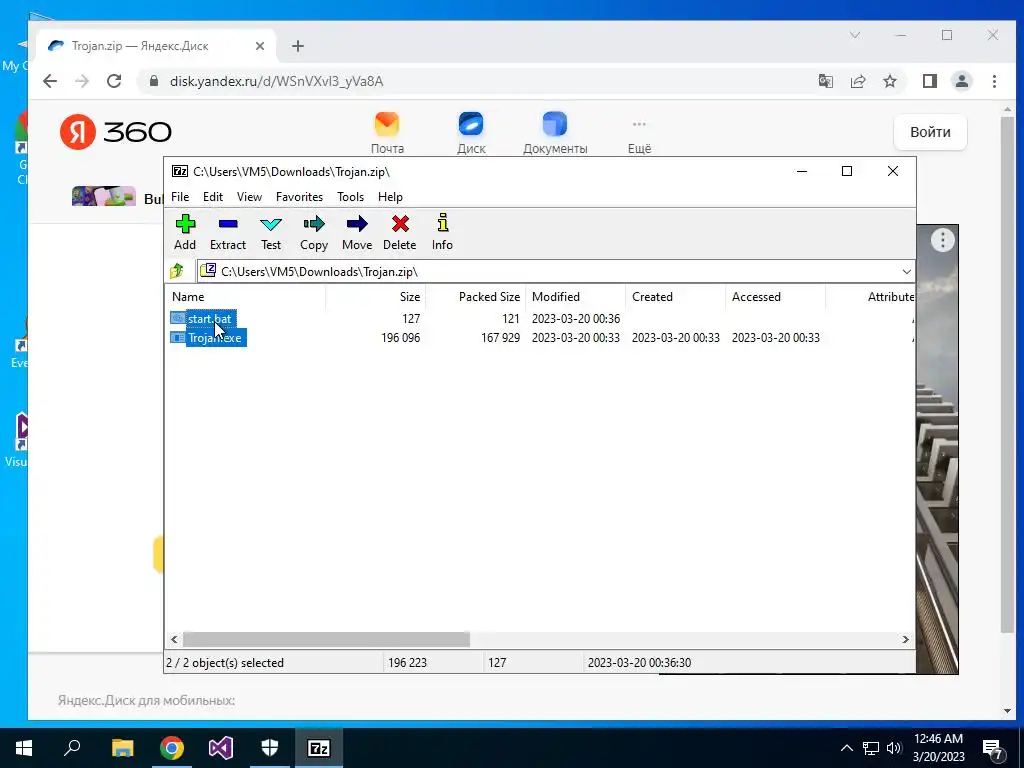This screenshot has height=768, width=1024.
Task: Reload the Chrome page
Action: [x=114, y=81]
